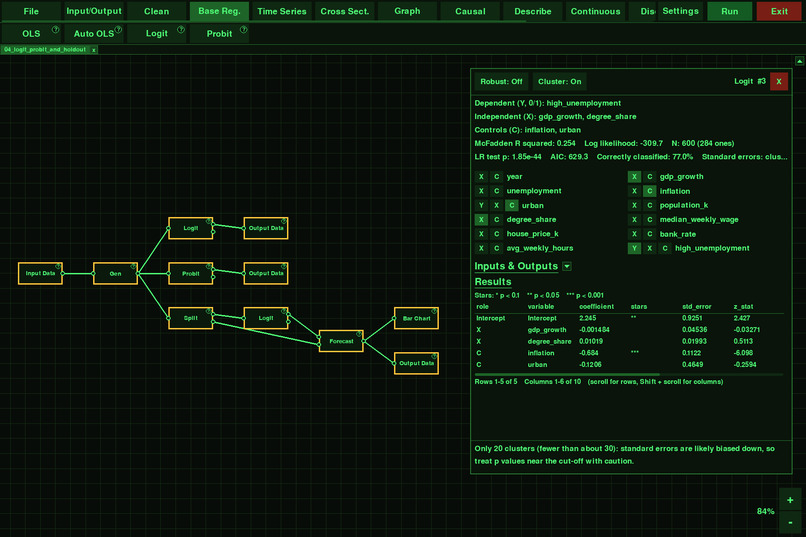Image resolution: width=806 pixels, height=537 pixels.
Task: Open the Input/Output tab
Action: pyautogui.click(x=94, y=11)
